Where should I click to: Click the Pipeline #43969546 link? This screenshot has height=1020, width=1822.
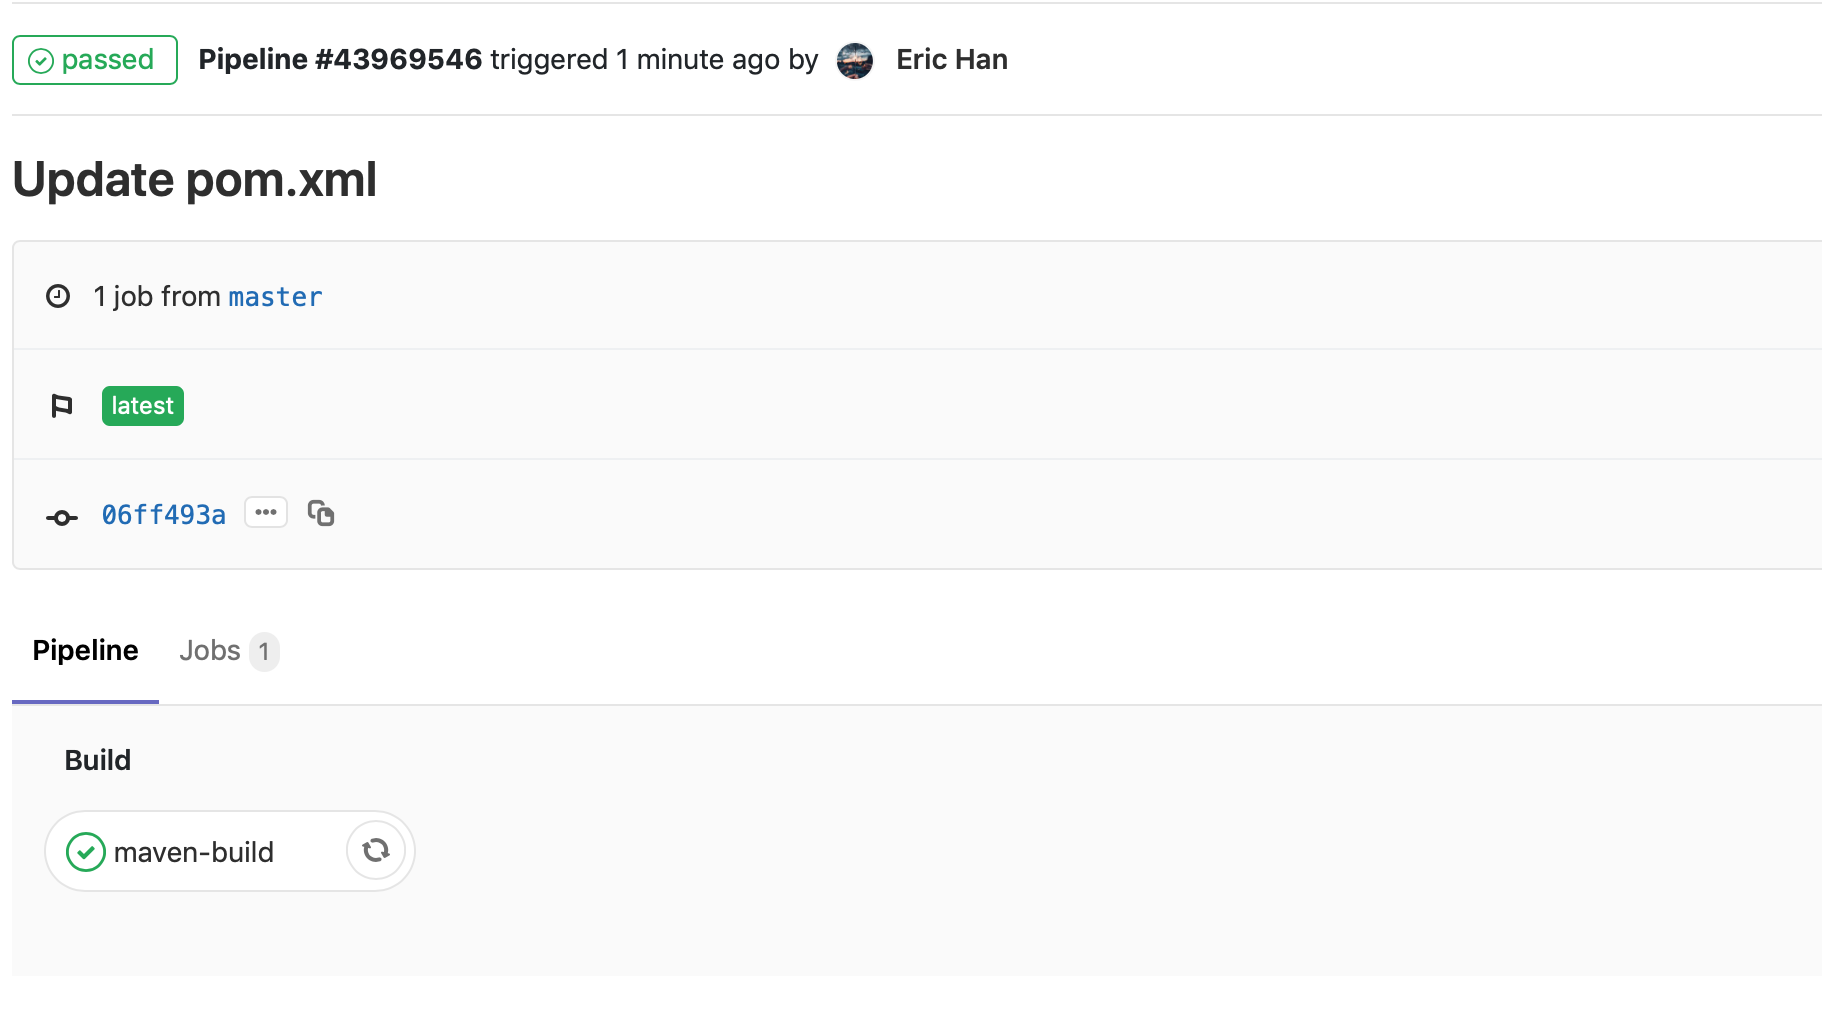[x=340, y=59]
